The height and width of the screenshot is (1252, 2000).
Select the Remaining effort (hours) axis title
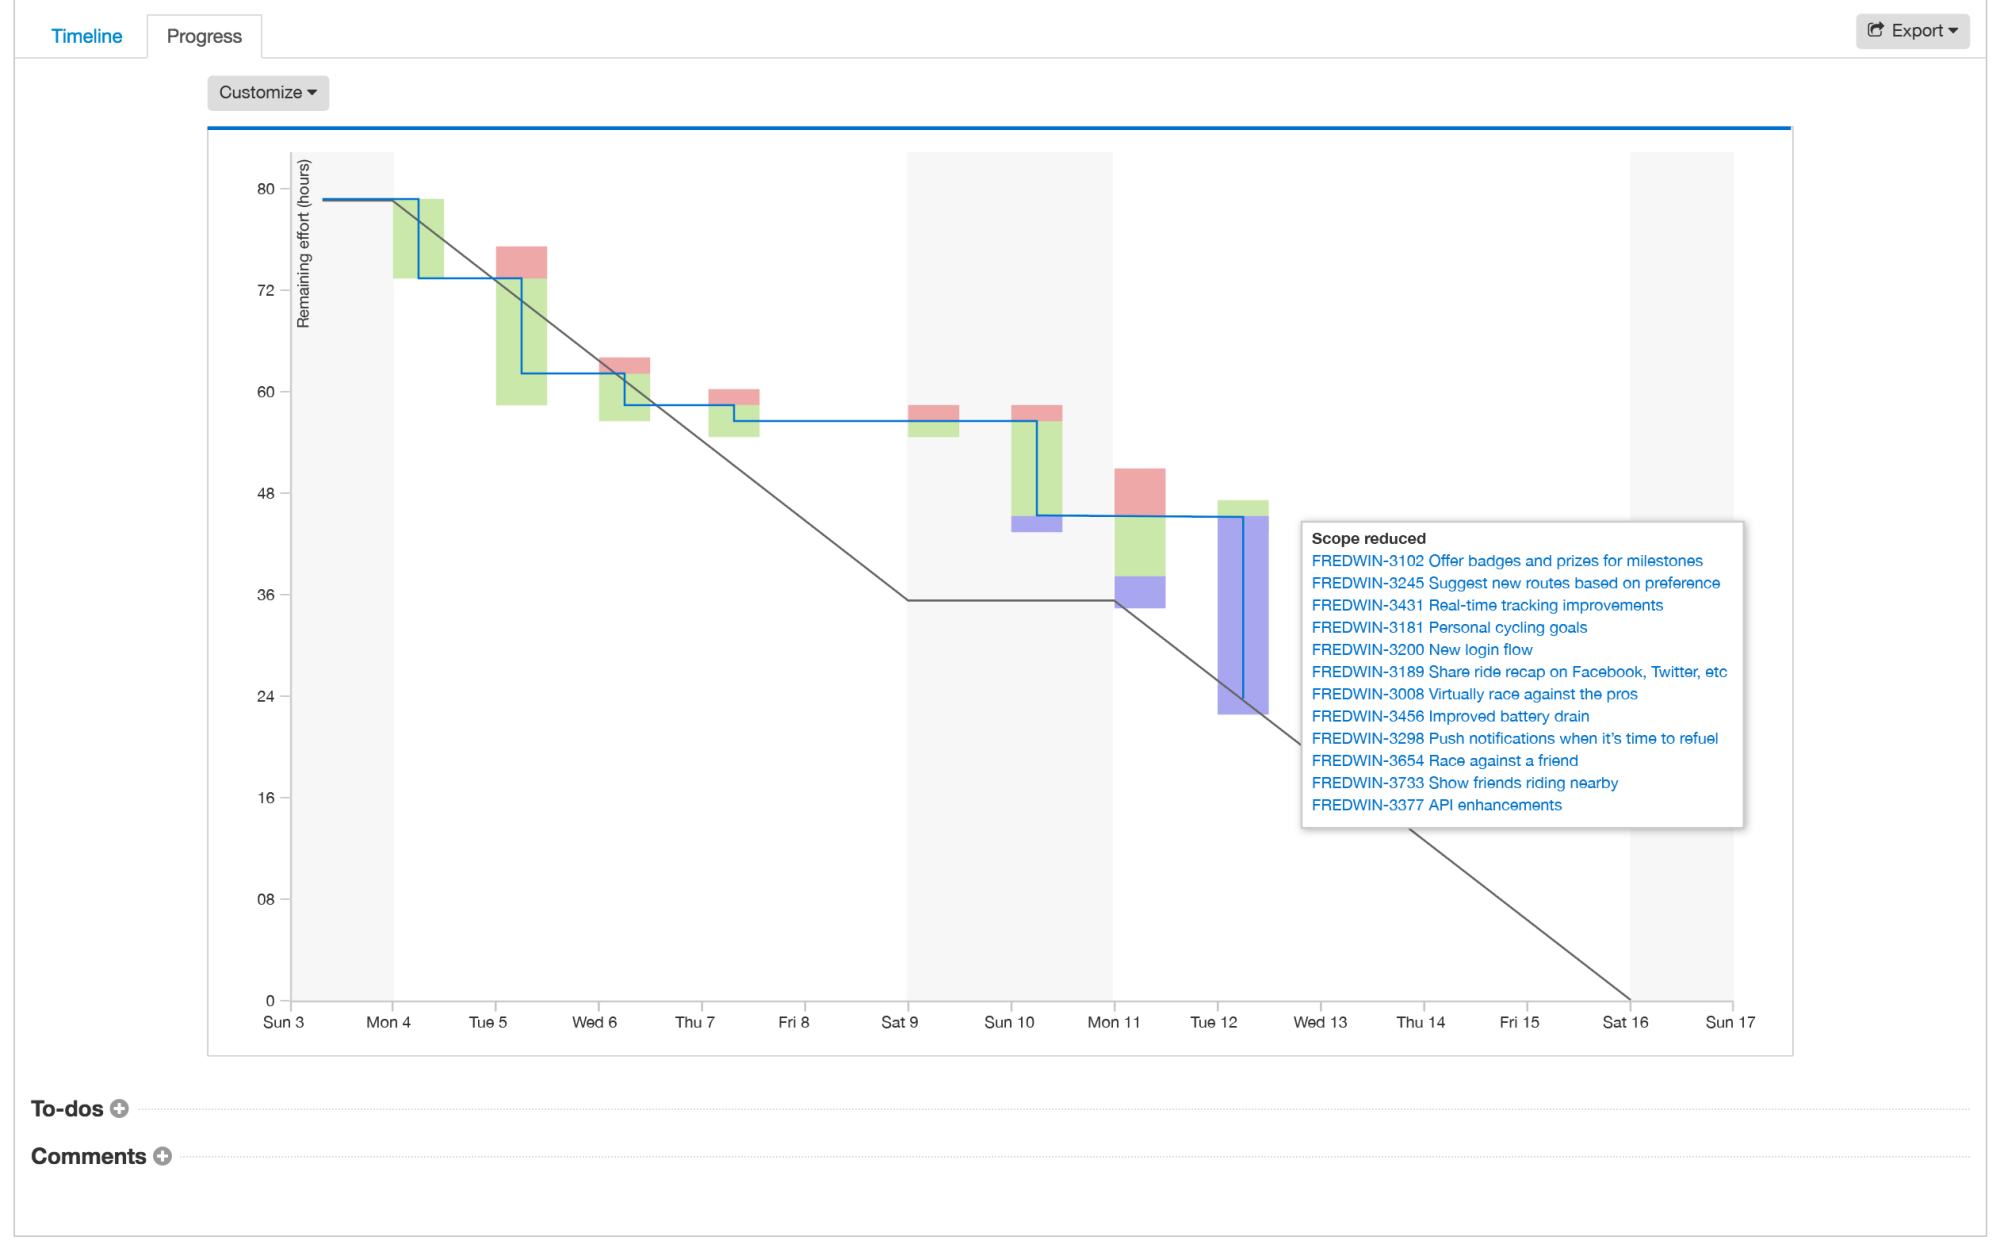pyautogui.click(x=304, y=243)
